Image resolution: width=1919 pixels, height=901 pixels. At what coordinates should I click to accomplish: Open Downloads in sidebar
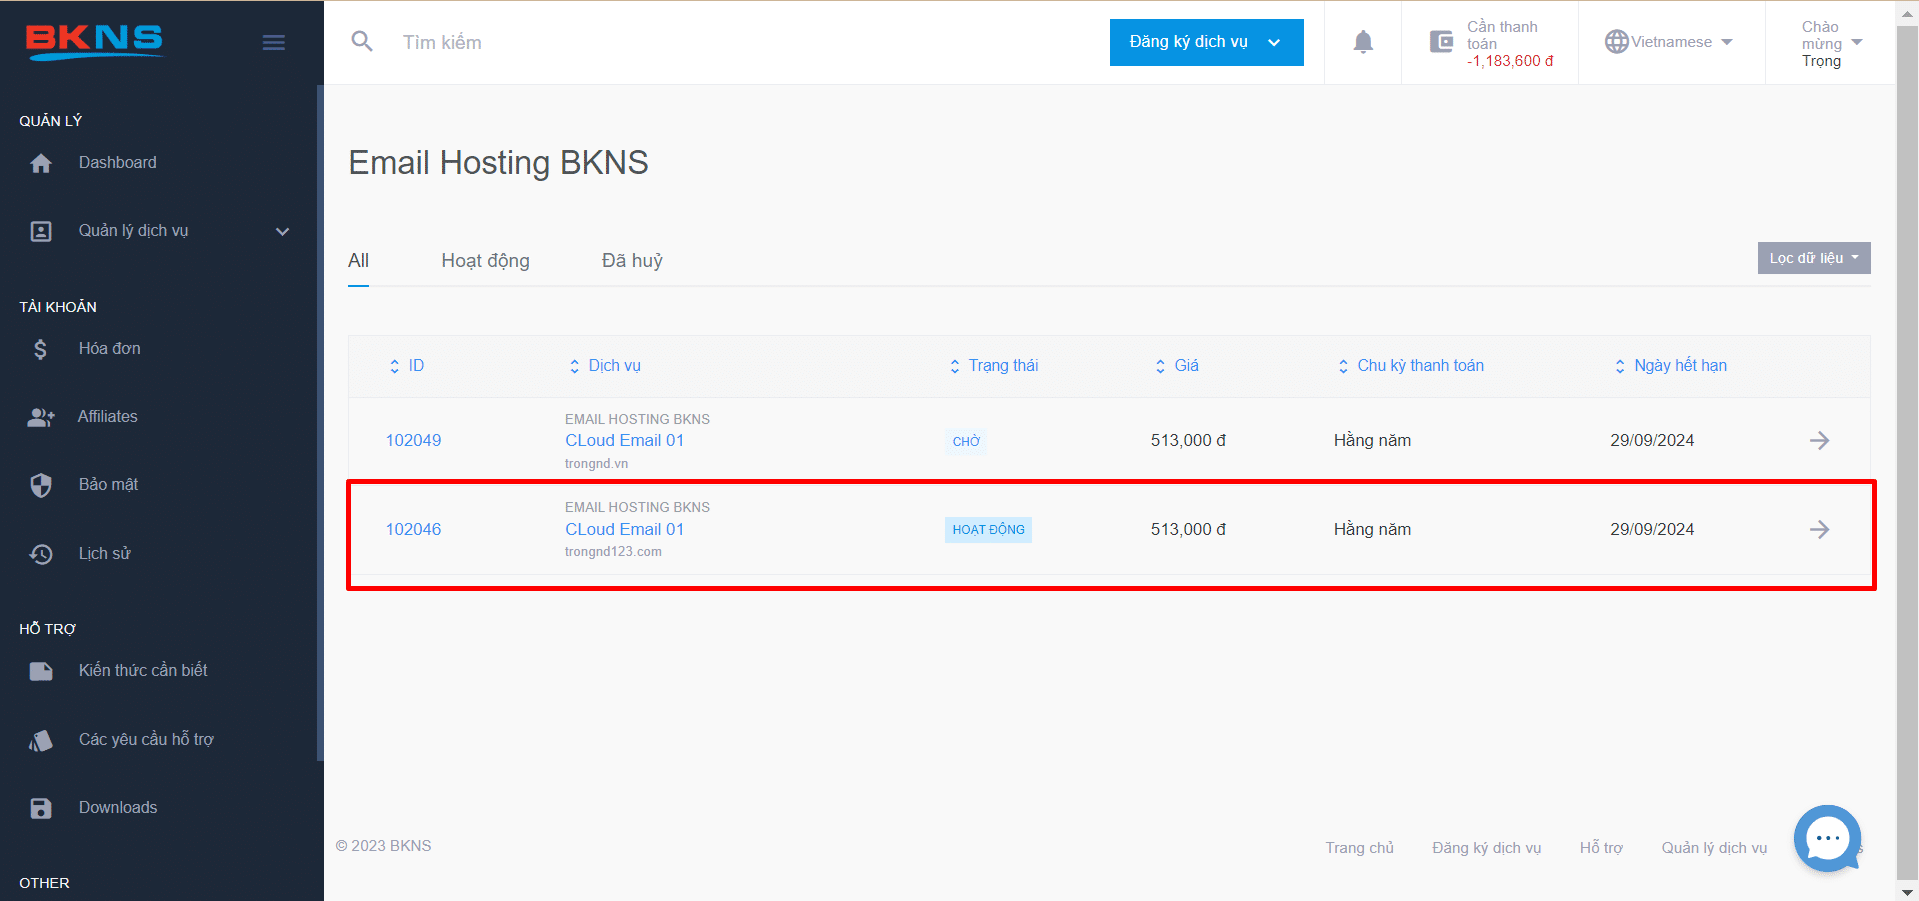[118, 808]
